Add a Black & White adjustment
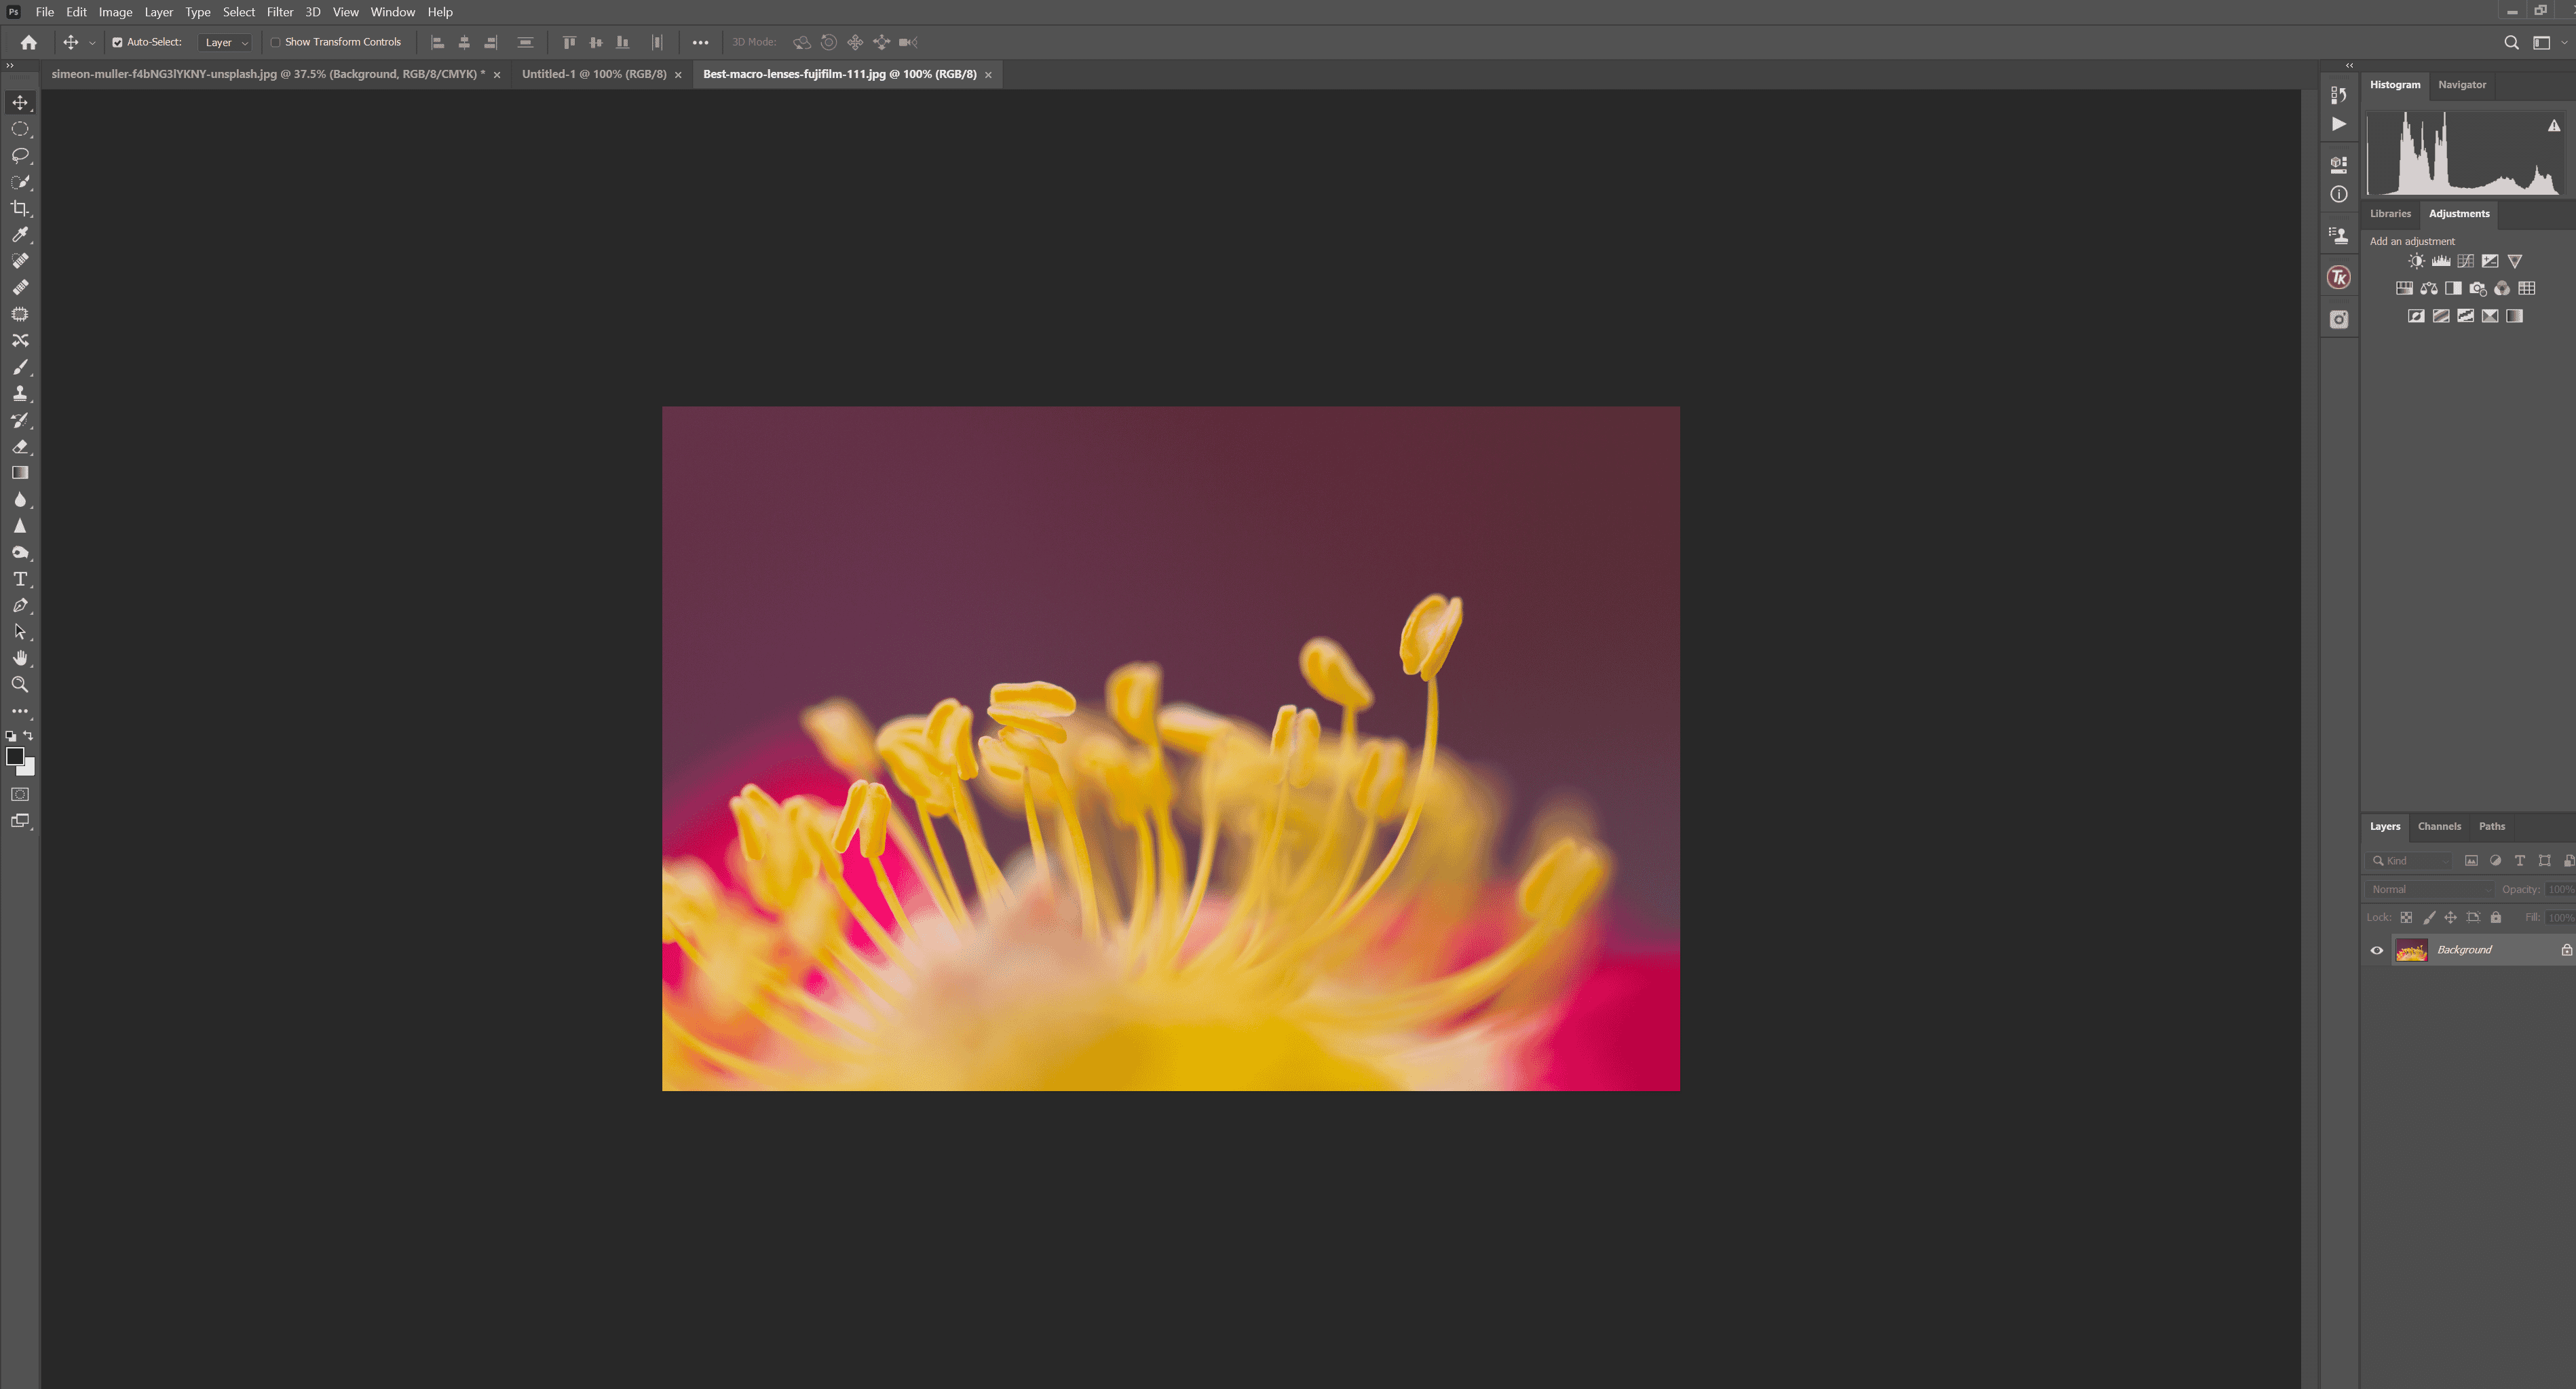 [x=2453, y=288]
